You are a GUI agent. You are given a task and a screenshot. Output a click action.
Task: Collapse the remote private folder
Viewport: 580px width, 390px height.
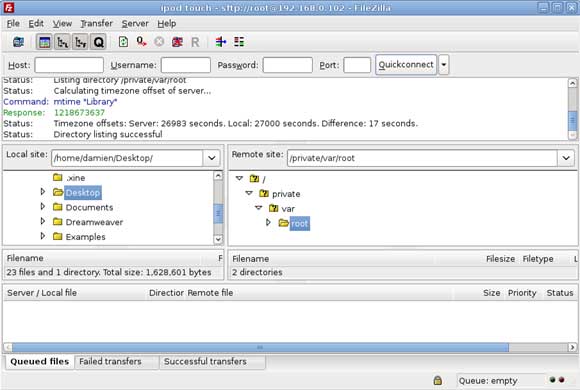pyautogui.click(x=249, y=193)
